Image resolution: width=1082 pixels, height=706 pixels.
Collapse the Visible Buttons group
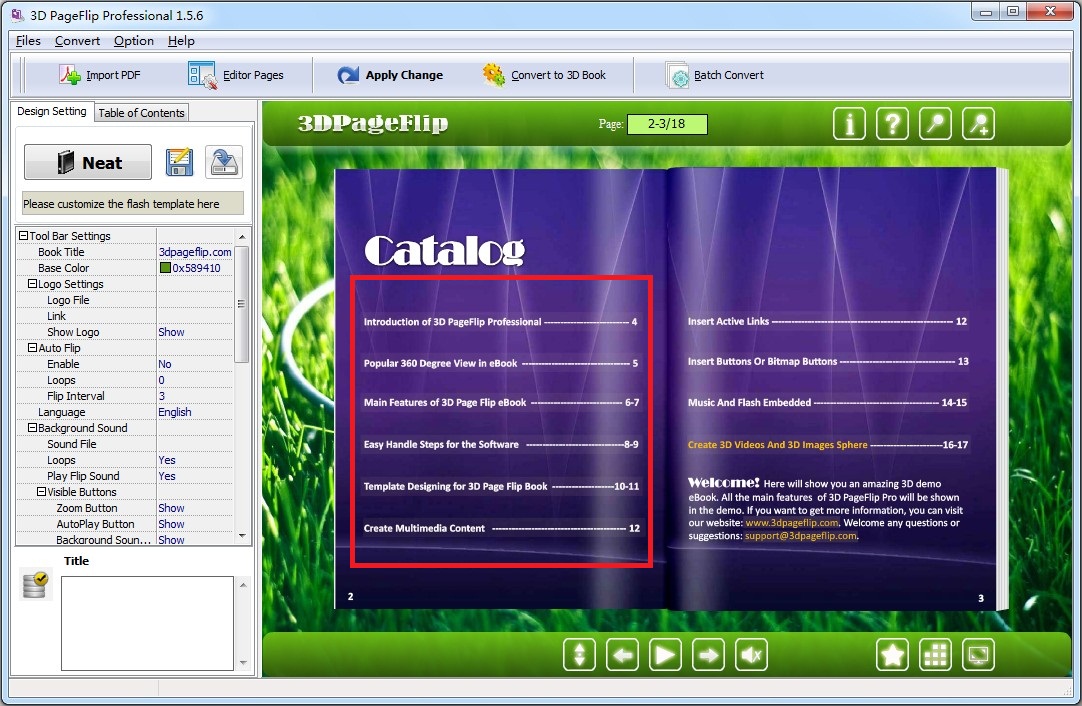tap(41, 492)
